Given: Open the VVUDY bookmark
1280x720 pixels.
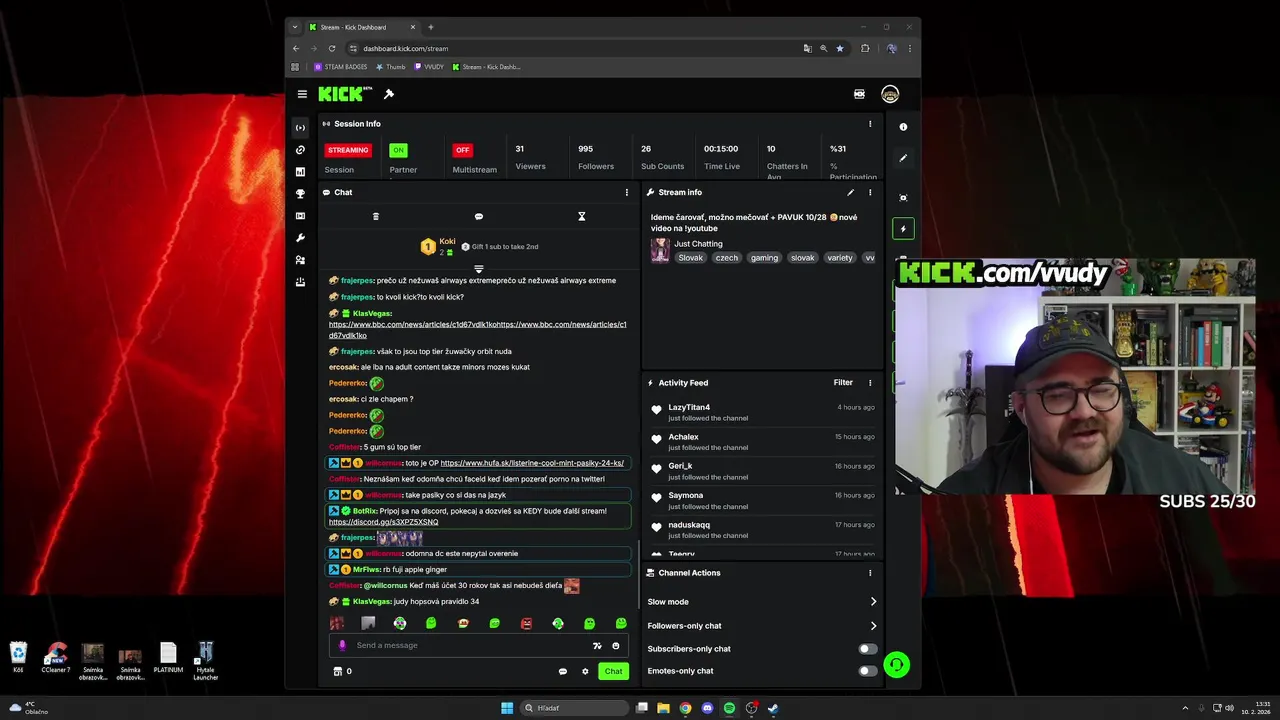Looking at the screenshot, I should [x=429, y=67].
